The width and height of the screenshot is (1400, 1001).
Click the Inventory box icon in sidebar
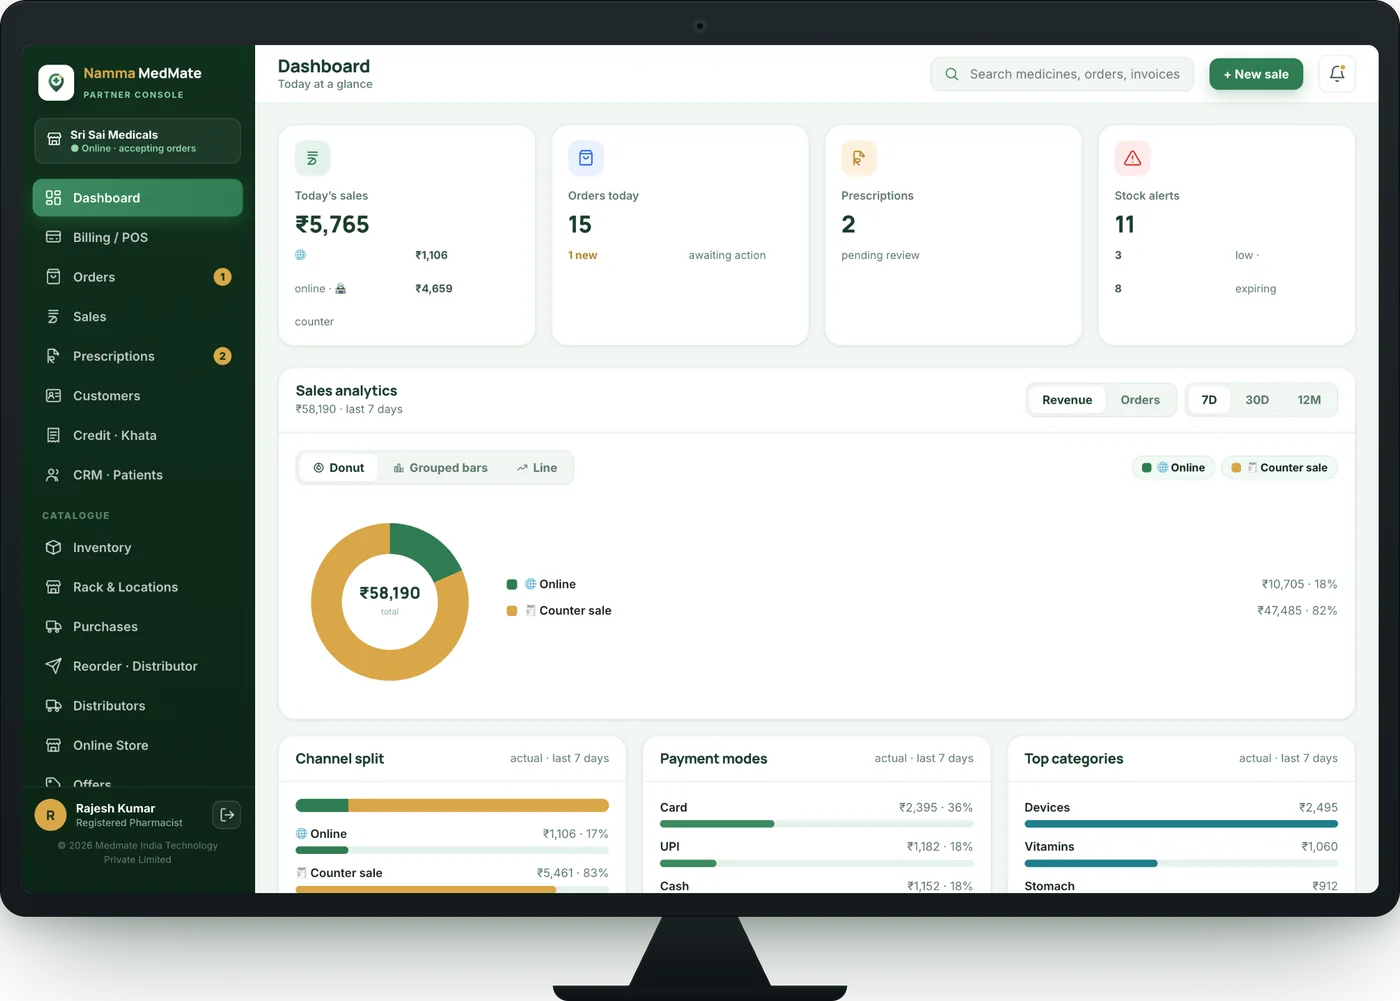54,548
